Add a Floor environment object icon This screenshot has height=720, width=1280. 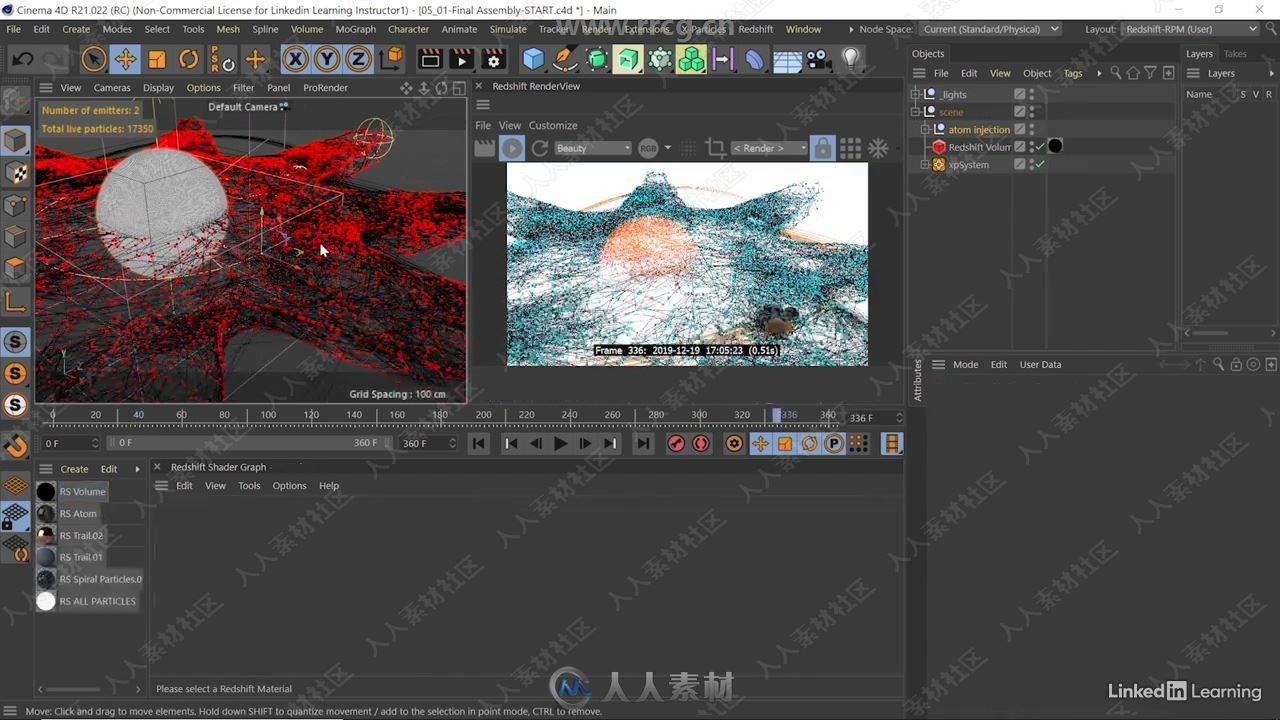click(x=787, y=61)
